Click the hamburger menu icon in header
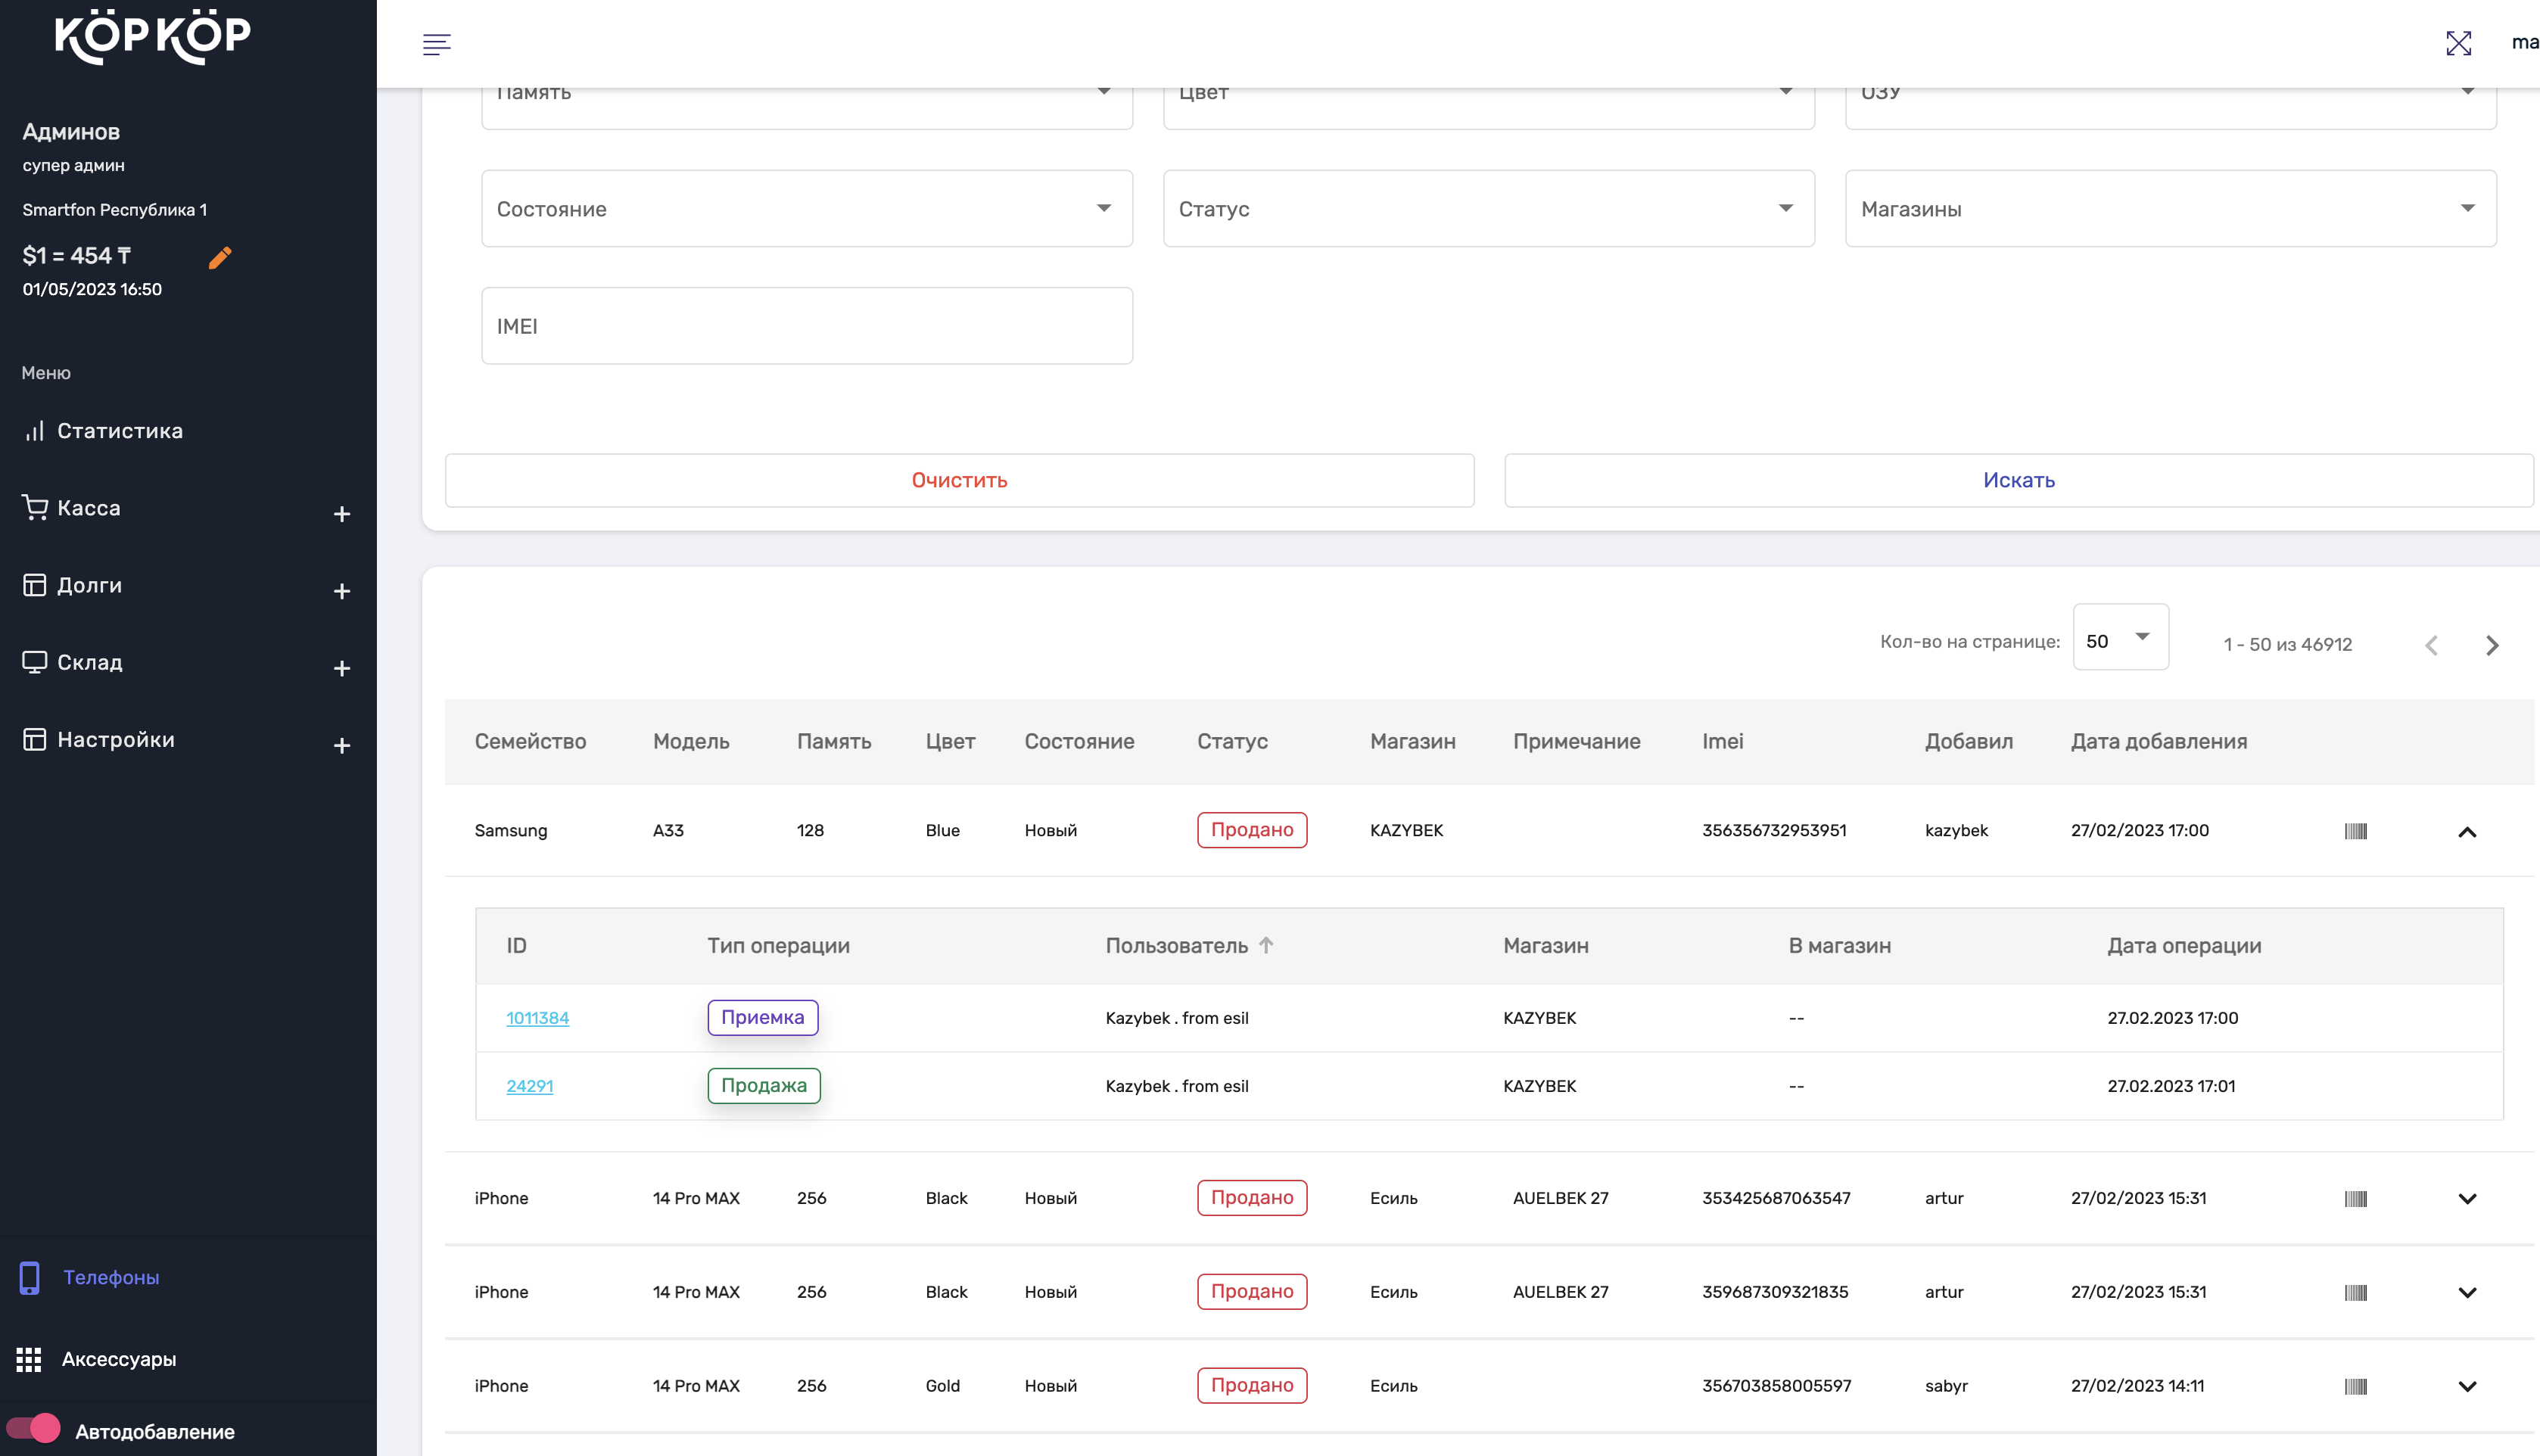Viewport: 2540px width, 1456px height. [x=437, y=44]
